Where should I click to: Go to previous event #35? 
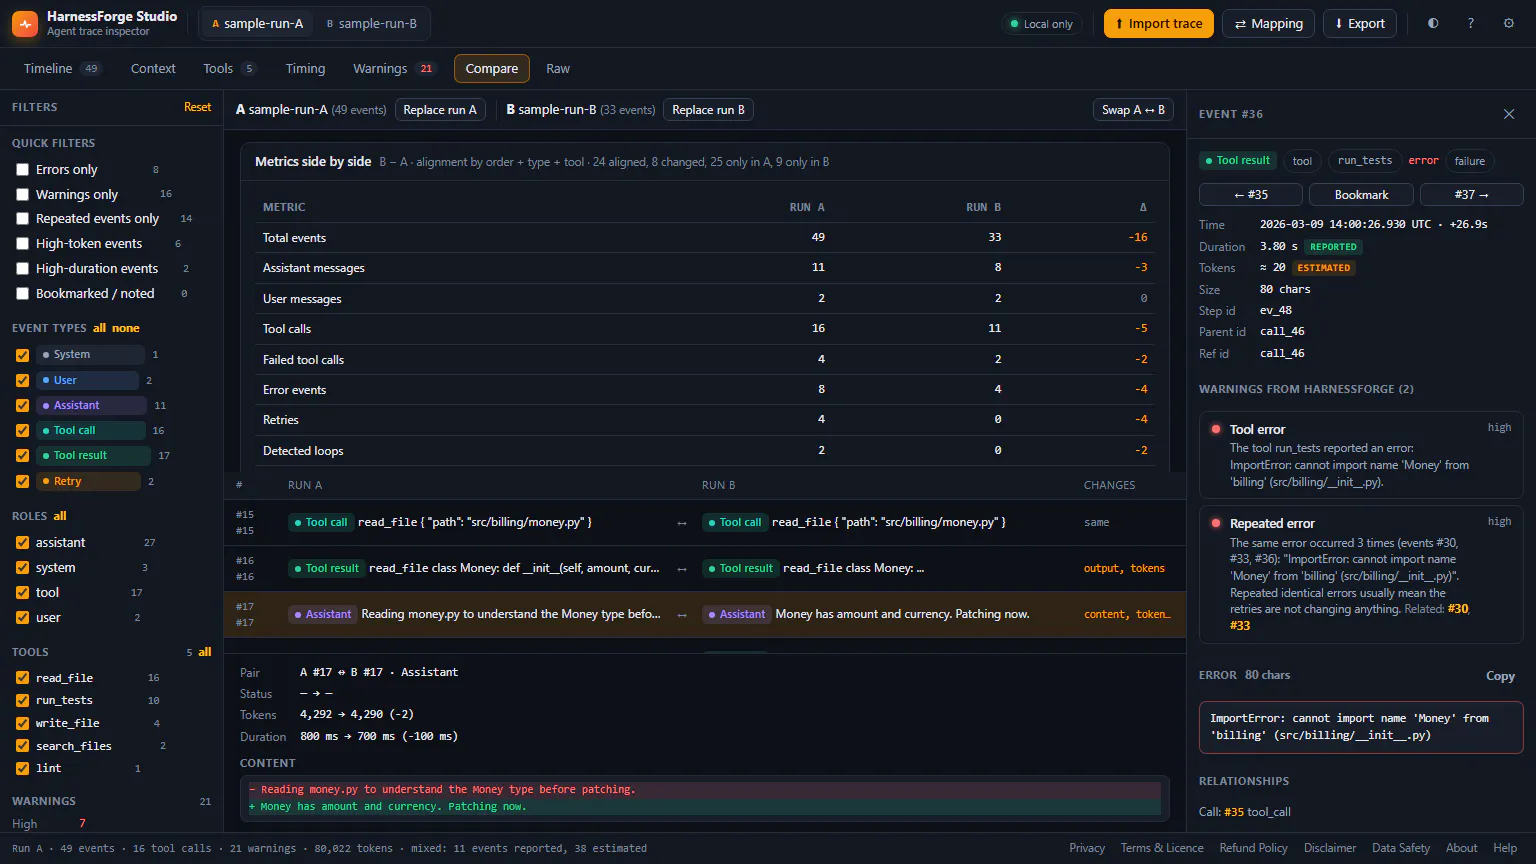coord(1251,195)
